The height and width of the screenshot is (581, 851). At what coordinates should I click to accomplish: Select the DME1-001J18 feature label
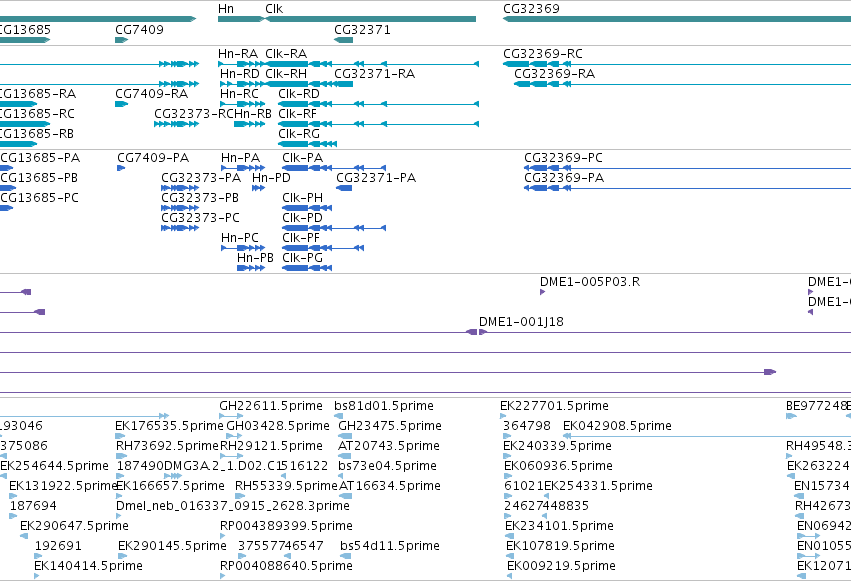click(522, 322)
